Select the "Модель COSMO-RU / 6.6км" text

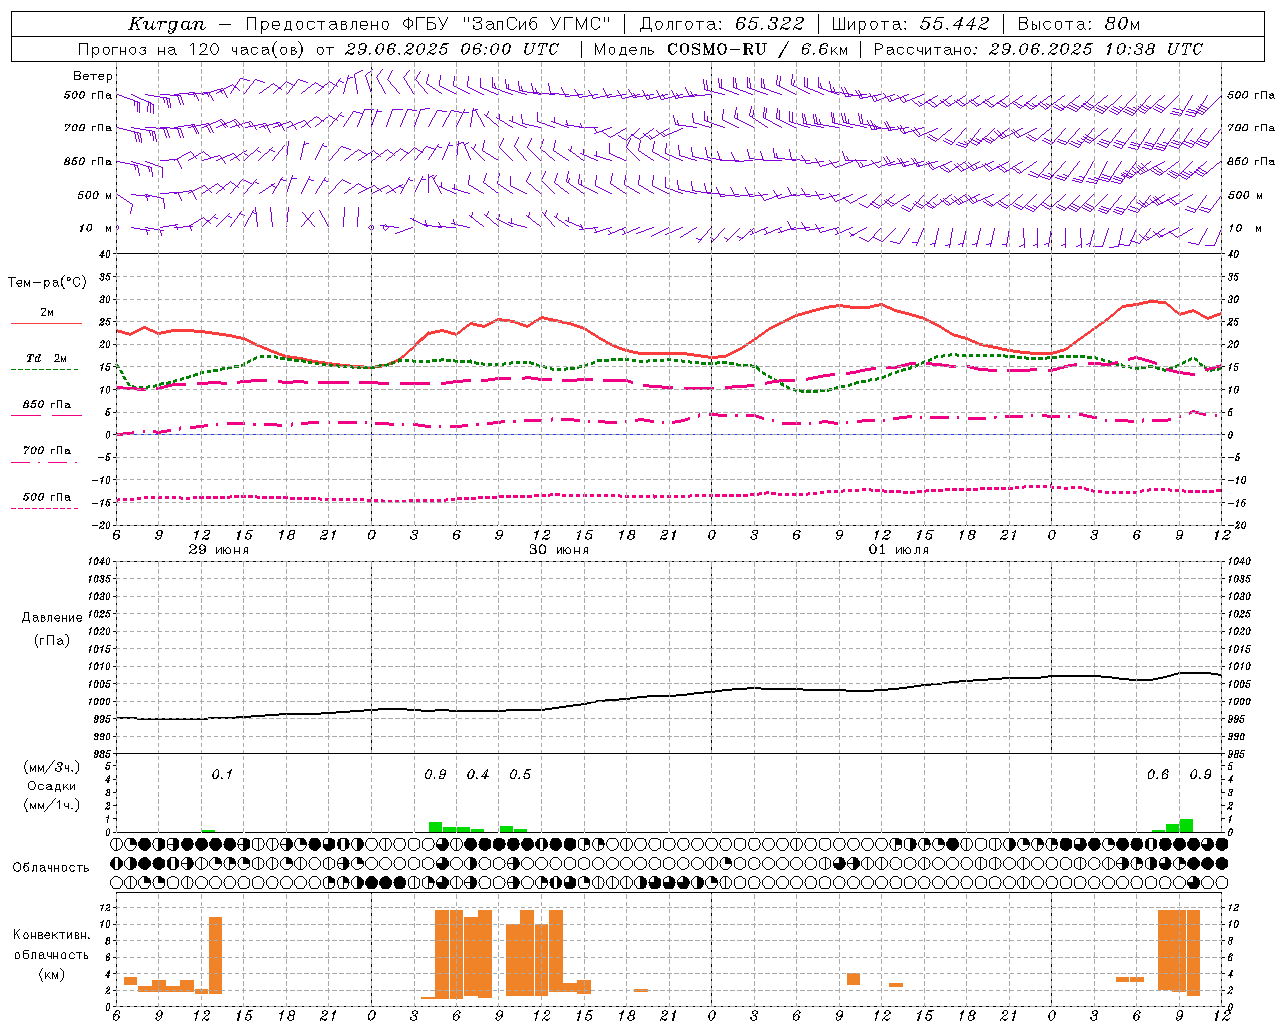coord(721,49)
